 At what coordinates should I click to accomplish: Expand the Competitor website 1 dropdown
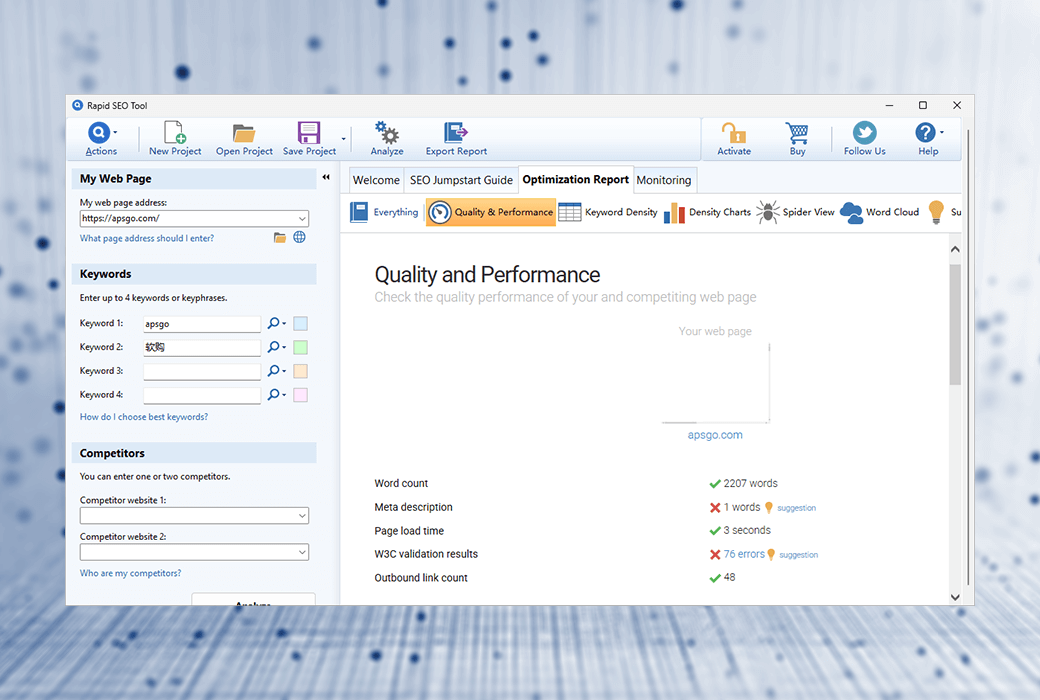click(302, 516)
